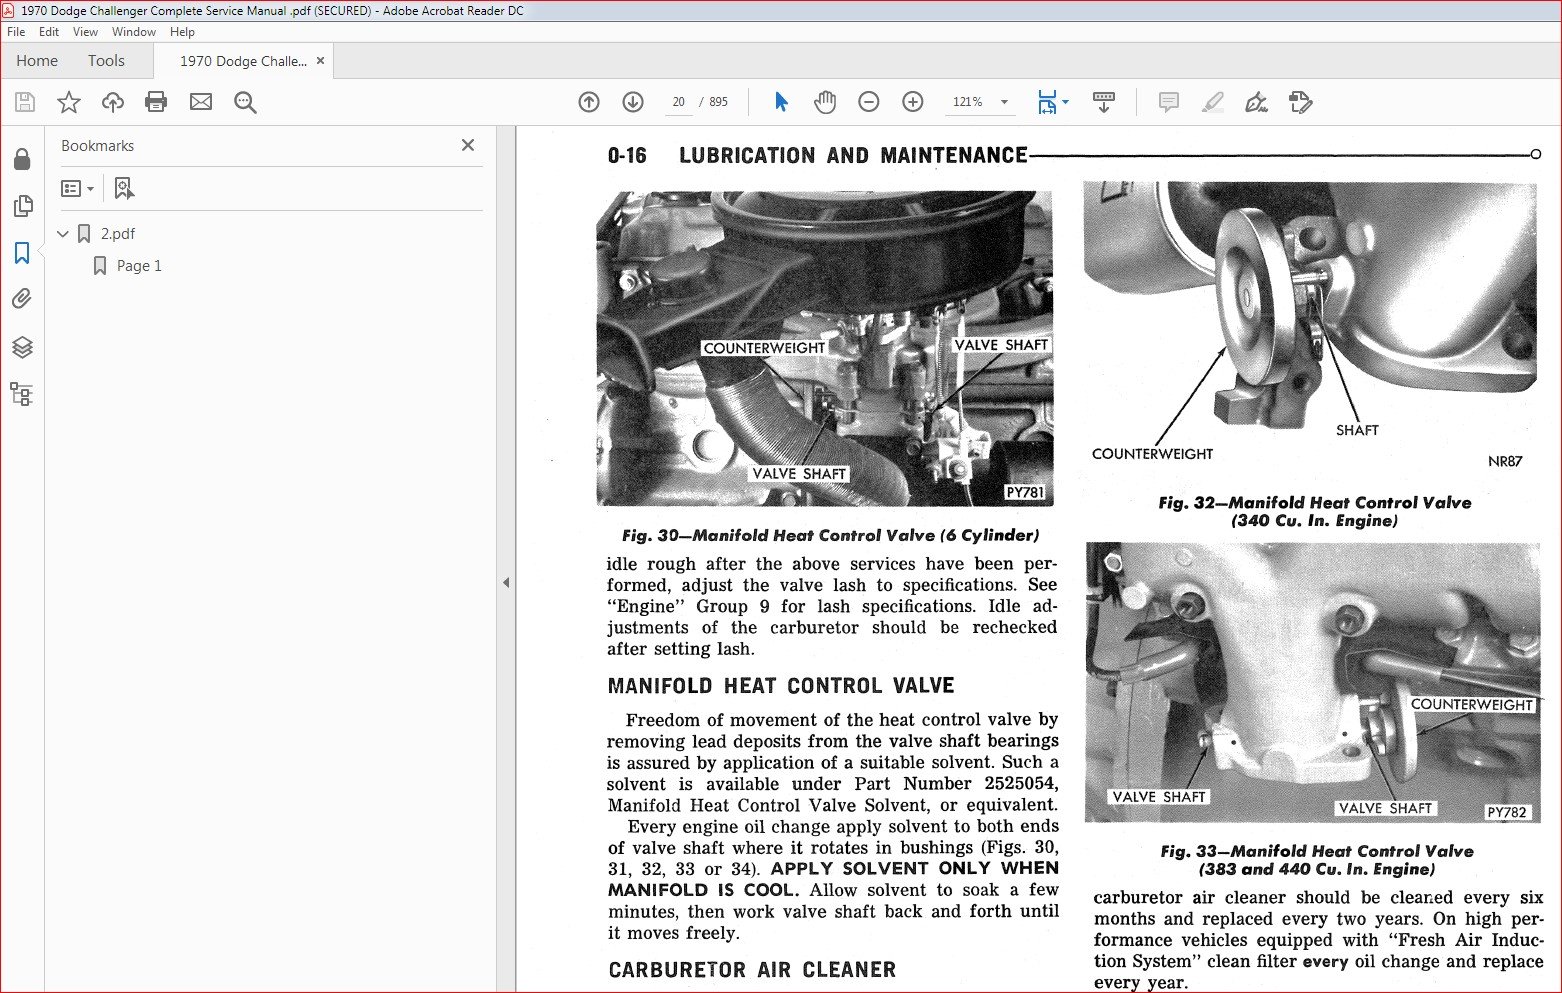This screenshot has height=993, width=1562.
Task: Choose the Selection arrow tool
Action: tap(781, 102)
